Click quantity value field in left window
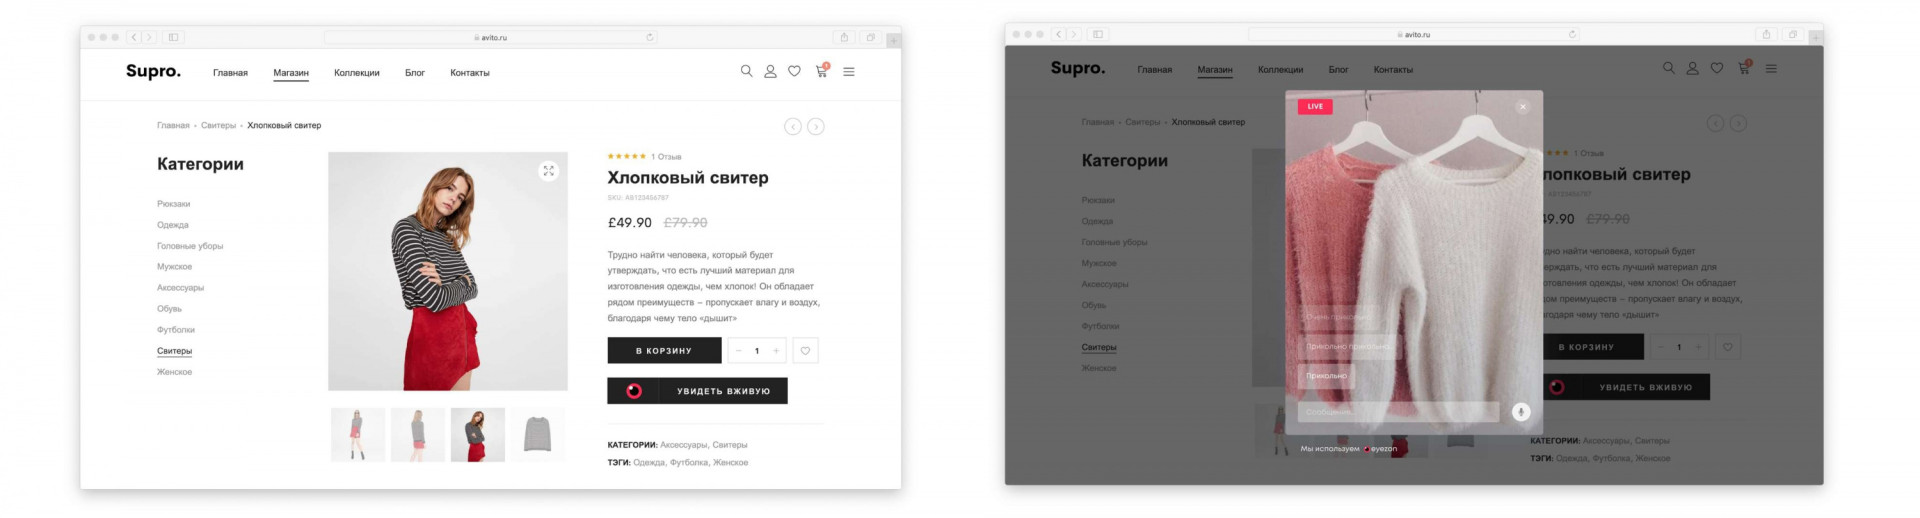 pos(757,351)
